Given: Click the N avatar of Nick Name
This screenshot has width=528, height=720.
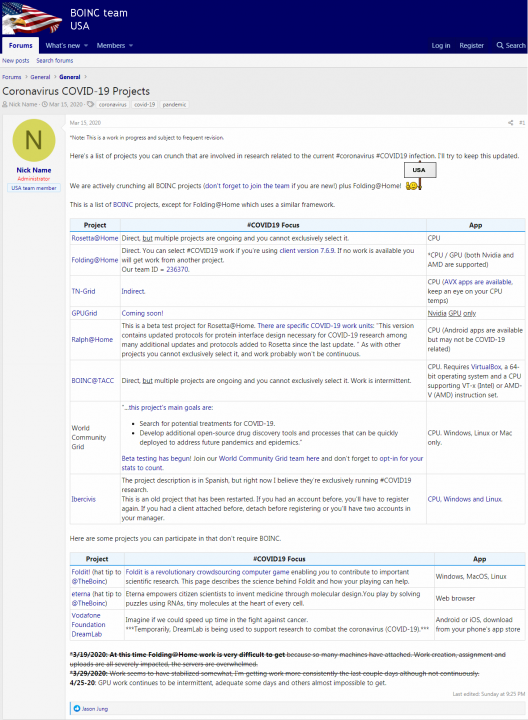Looking at the screenshot, I should click(x=34, y=140).
